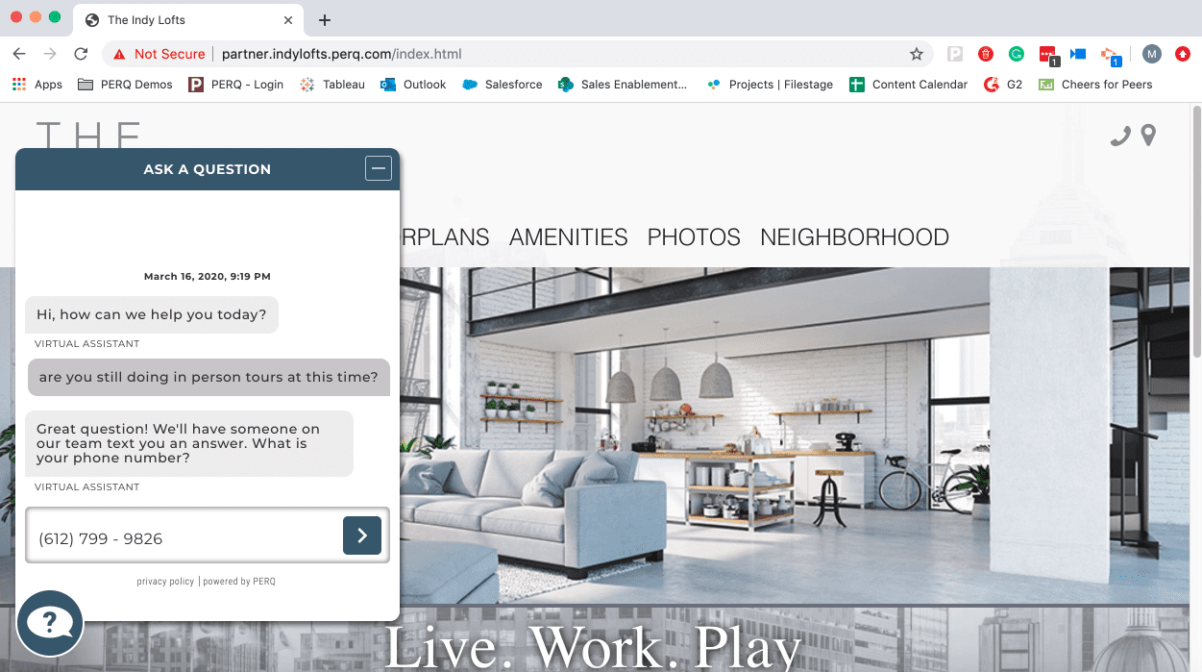1202x672 pixels.
Task: Click the green Grammarly extension icon
Action: (x=1016, y=54)
